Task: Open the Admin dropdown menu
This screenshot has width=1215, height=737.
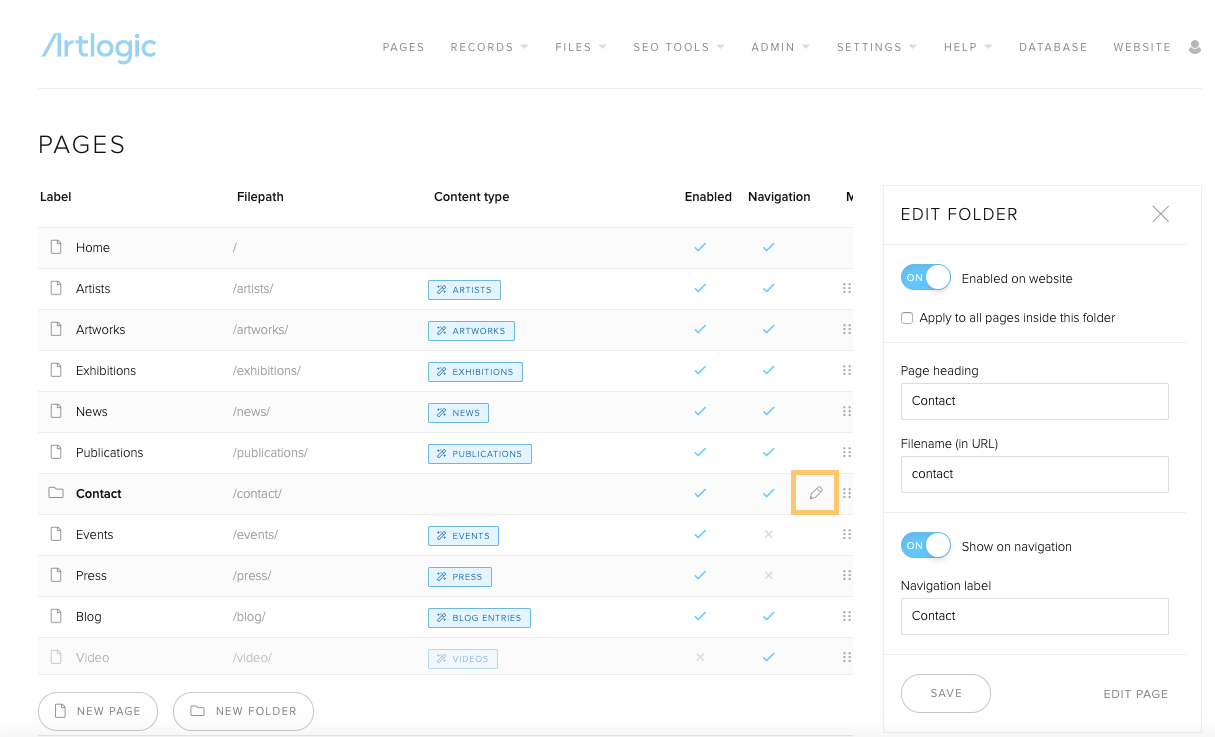Action: [x=780, y=47]
